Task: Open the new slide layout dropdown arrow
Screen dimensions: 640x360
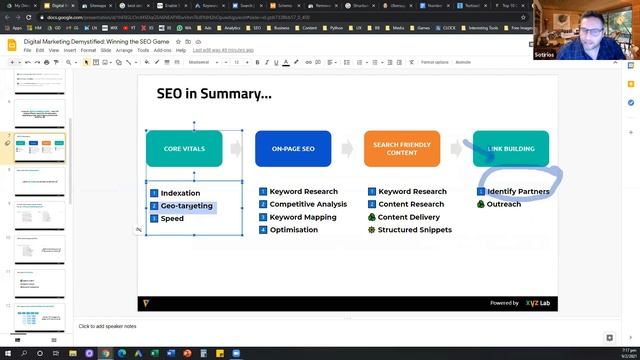Action: click(x=19, y=62)
